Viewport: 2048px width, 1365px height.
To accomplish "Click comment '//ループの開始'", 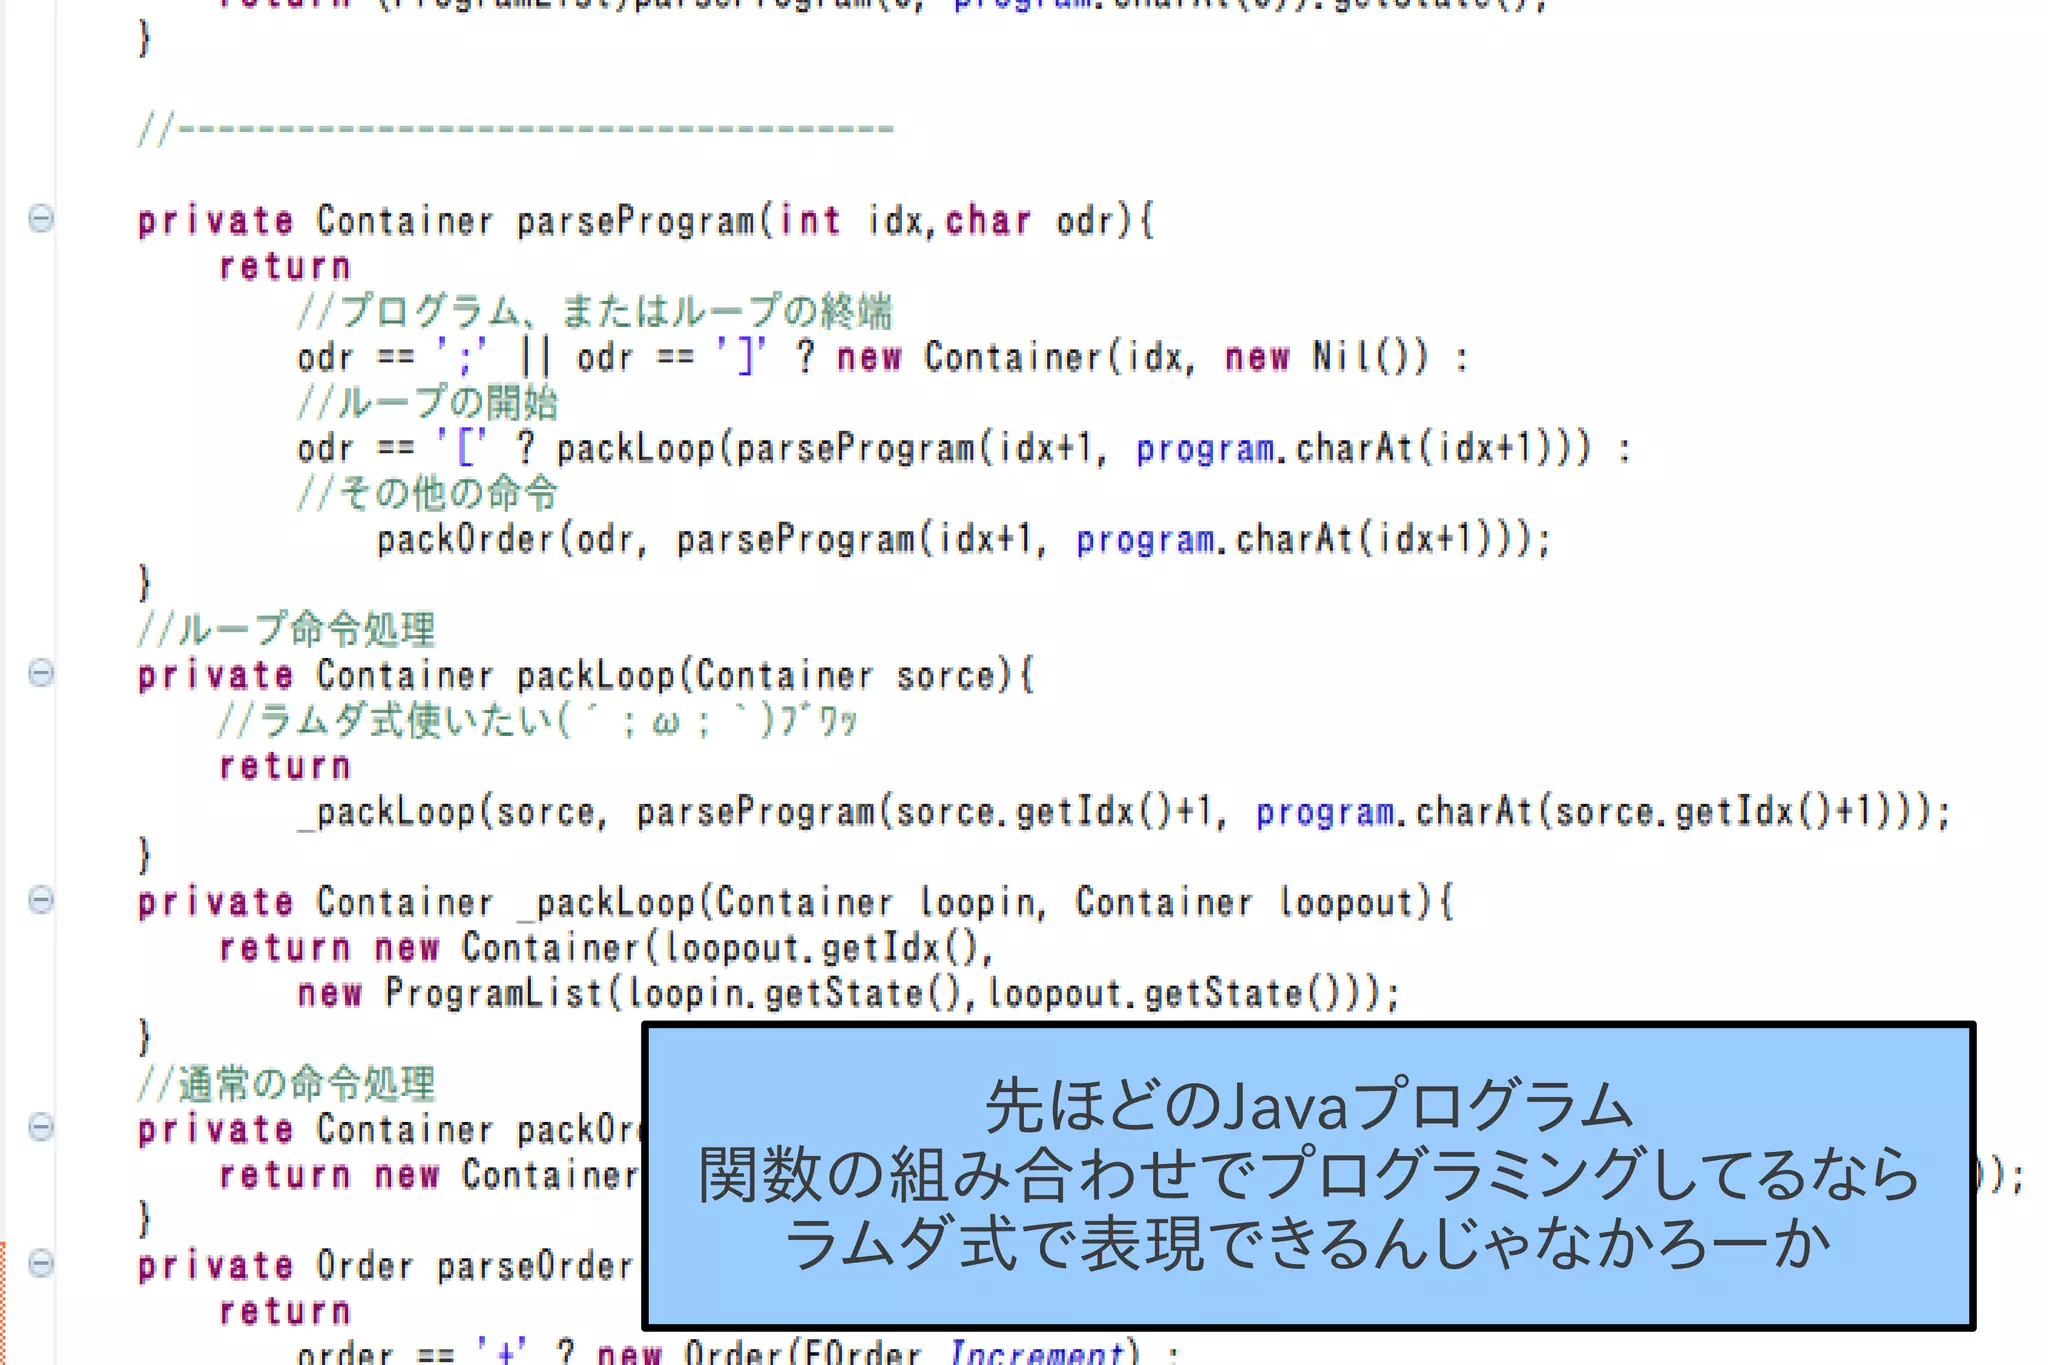I will (427, 402).
